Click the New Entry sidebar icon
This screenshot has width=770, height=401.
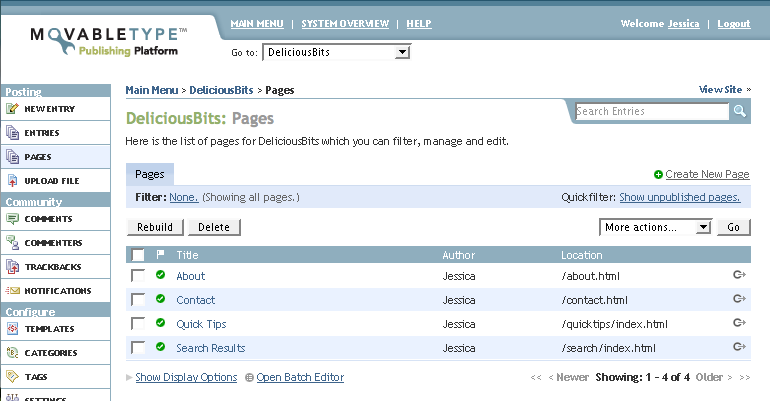[13, 109]
